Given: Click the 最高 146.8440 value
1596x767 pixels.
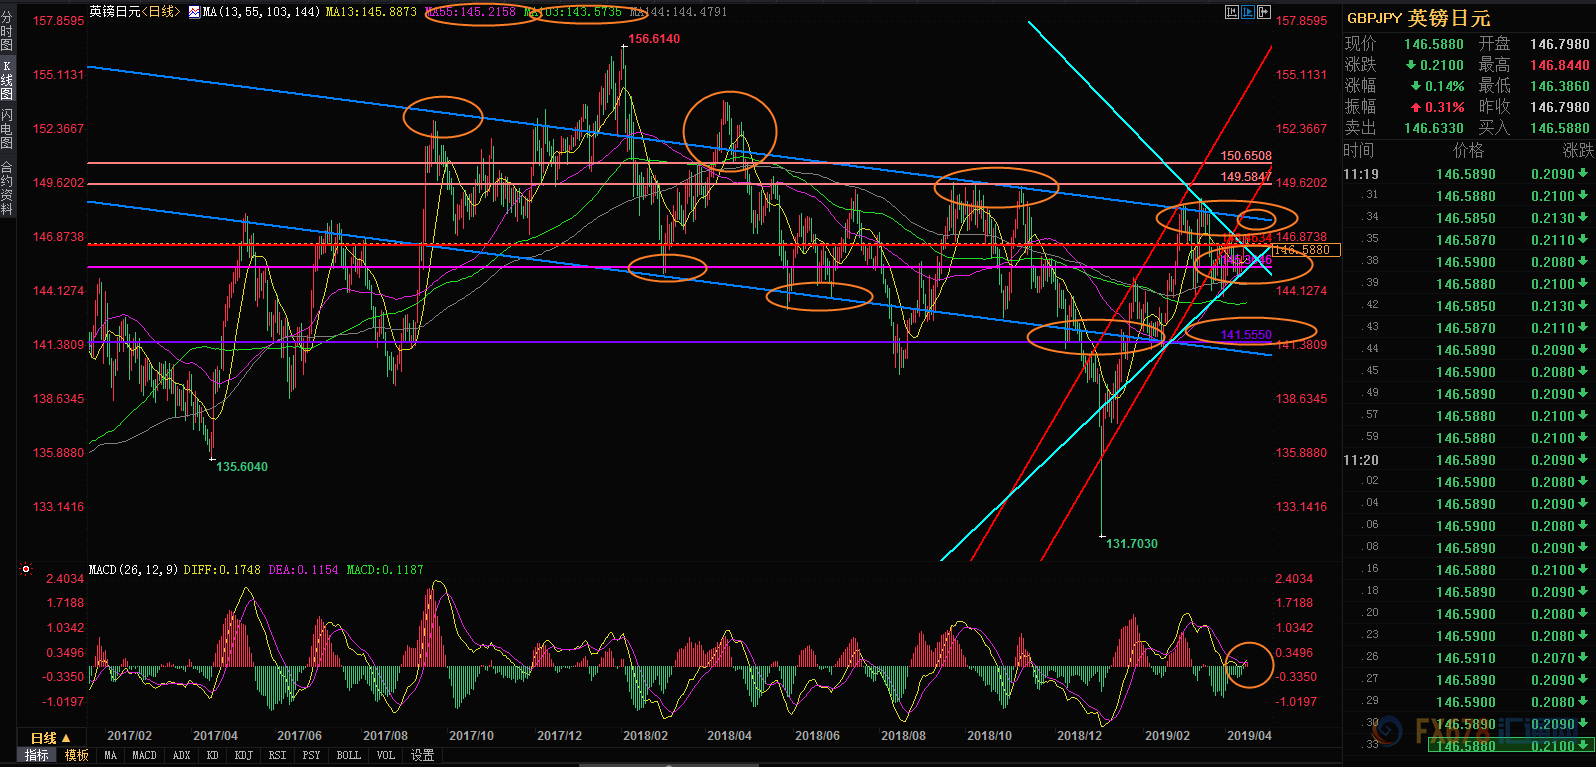Looking at the screenshot, I should [1560, 65].
